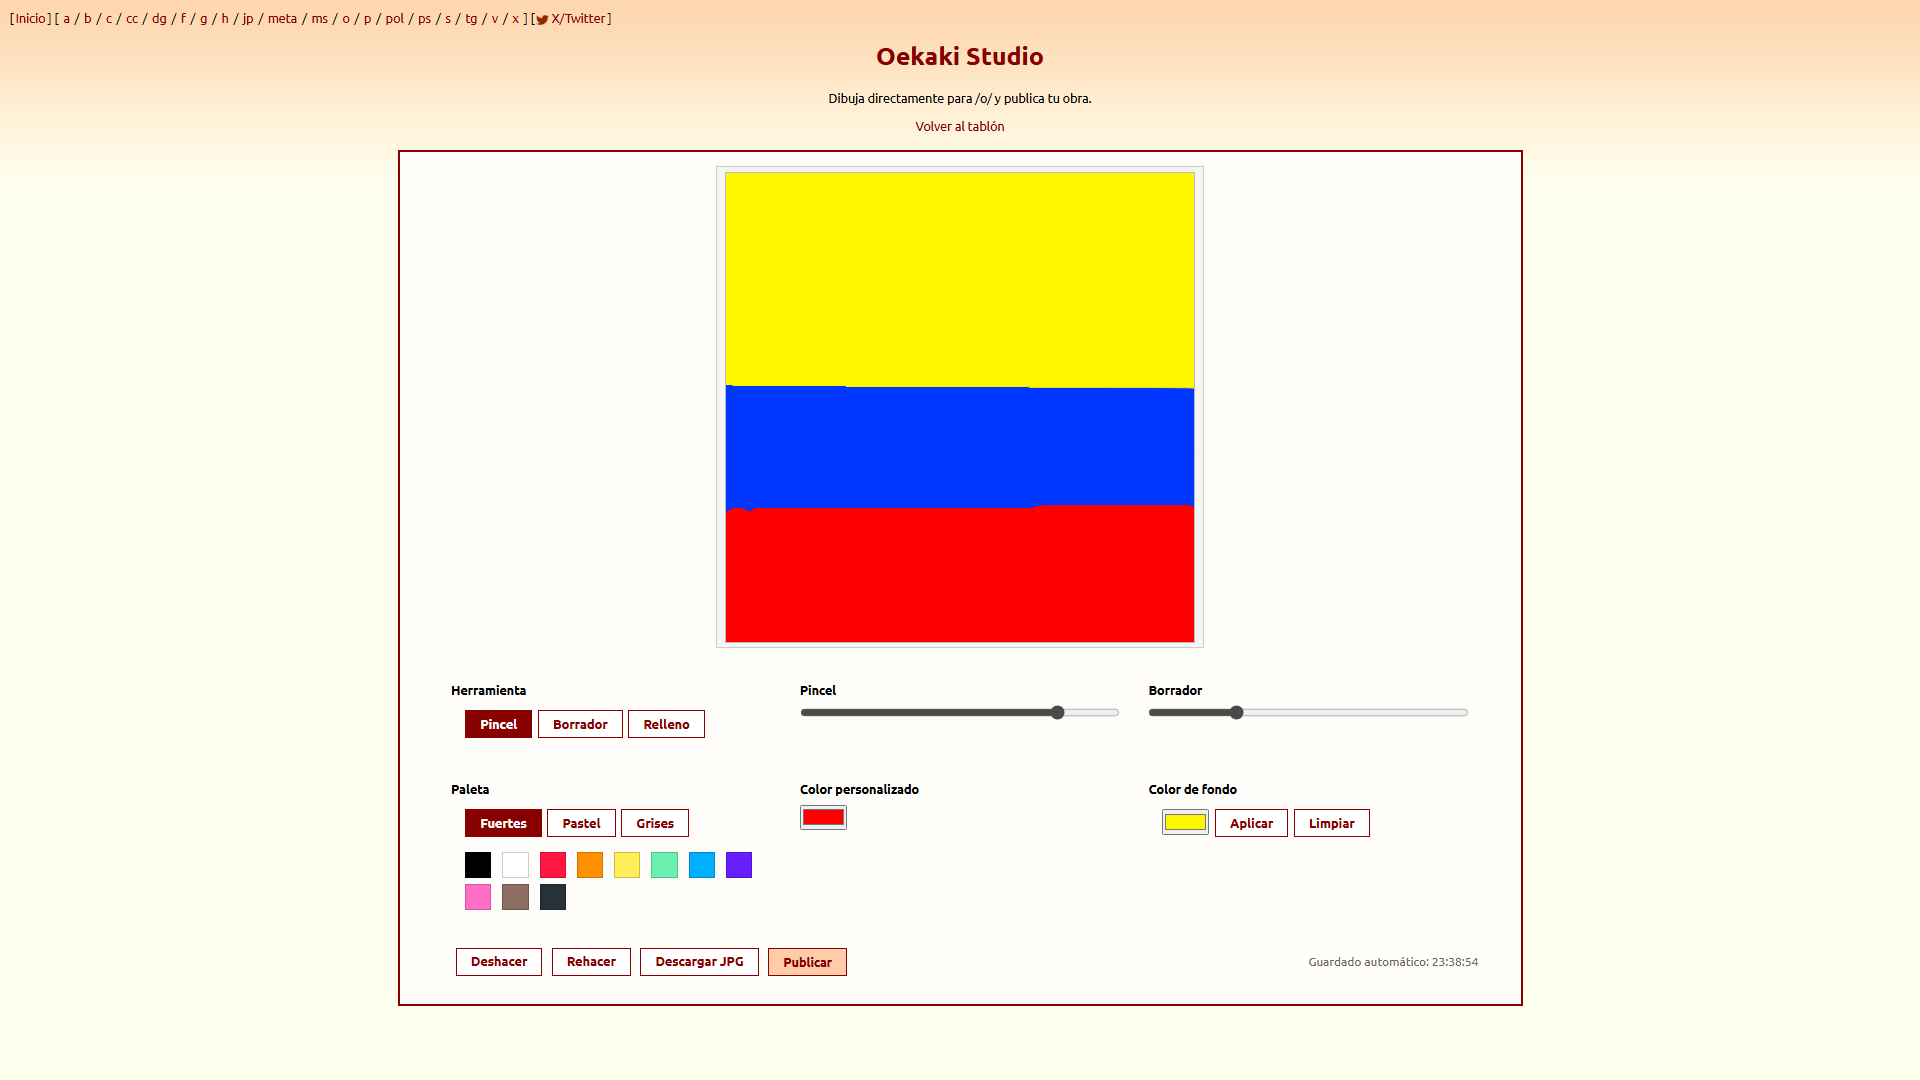Select the black palette swatch
This screenshot has height=1080, width=1920.
[478, 865]
